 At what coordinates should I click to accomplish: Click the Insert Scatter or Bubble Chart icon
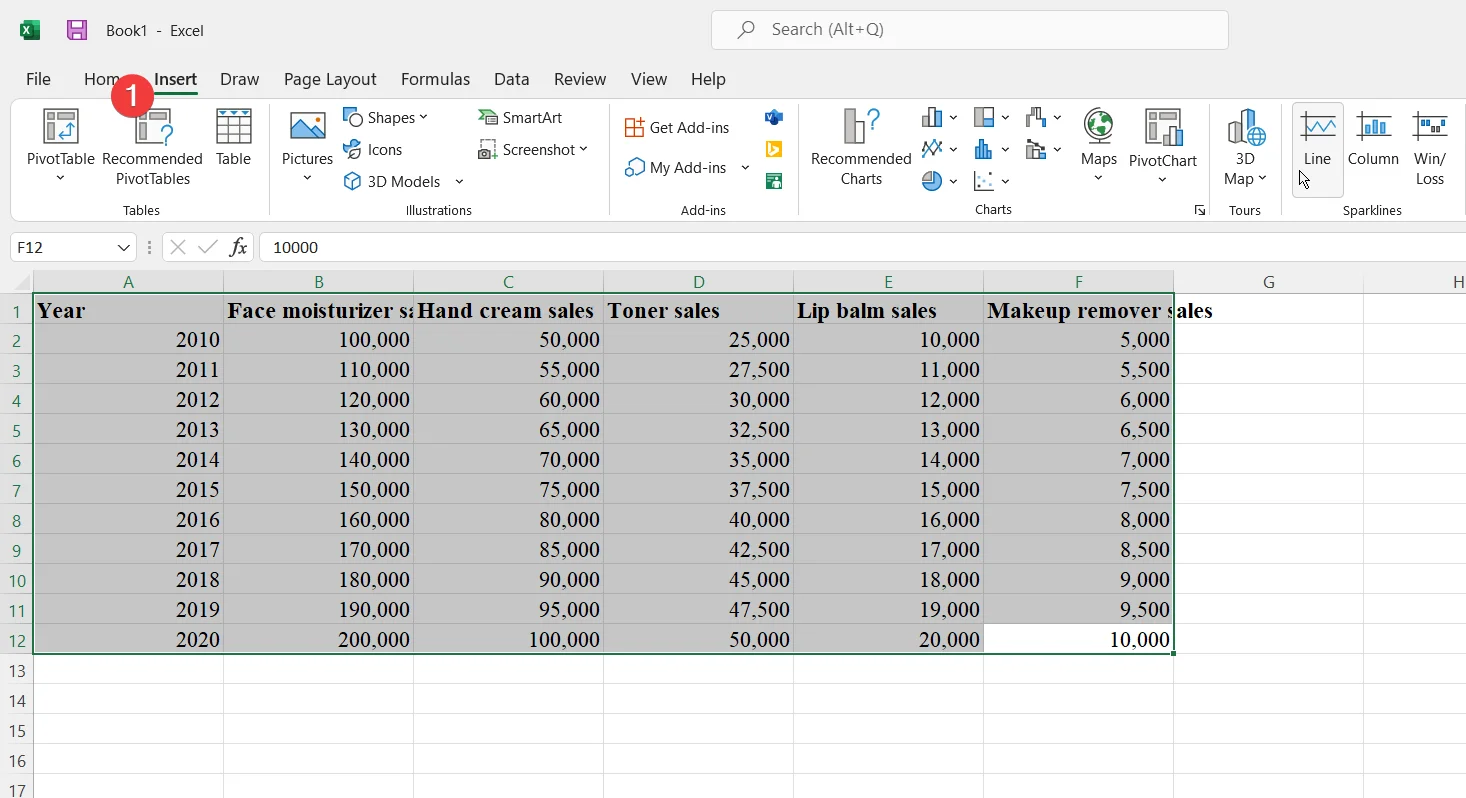pos(984,181)
